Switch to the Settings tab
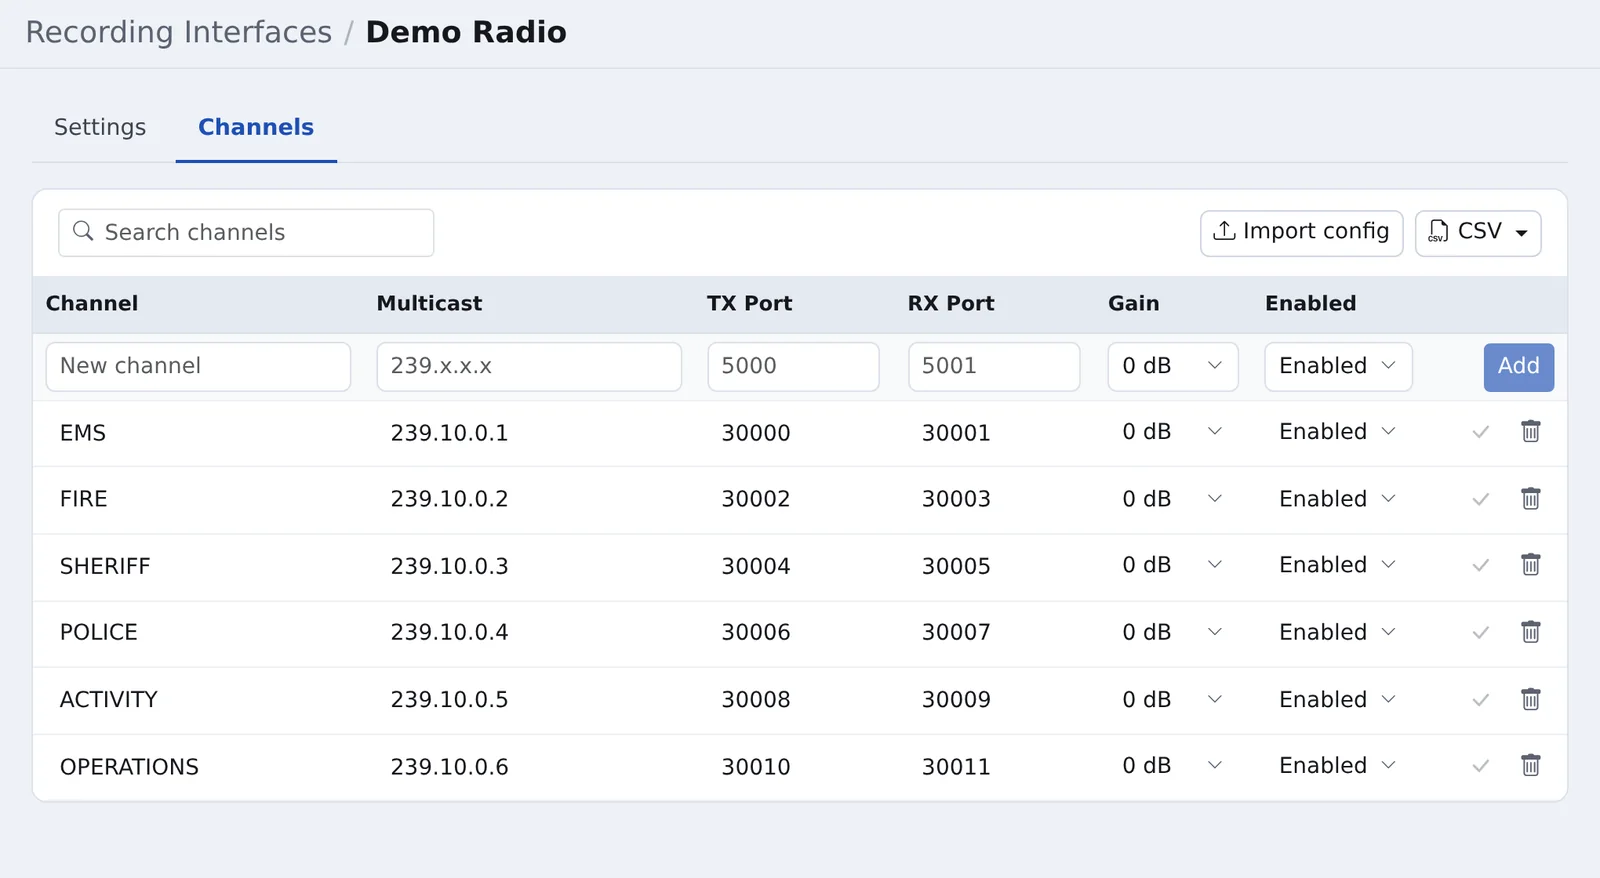 tap(100, 127)
